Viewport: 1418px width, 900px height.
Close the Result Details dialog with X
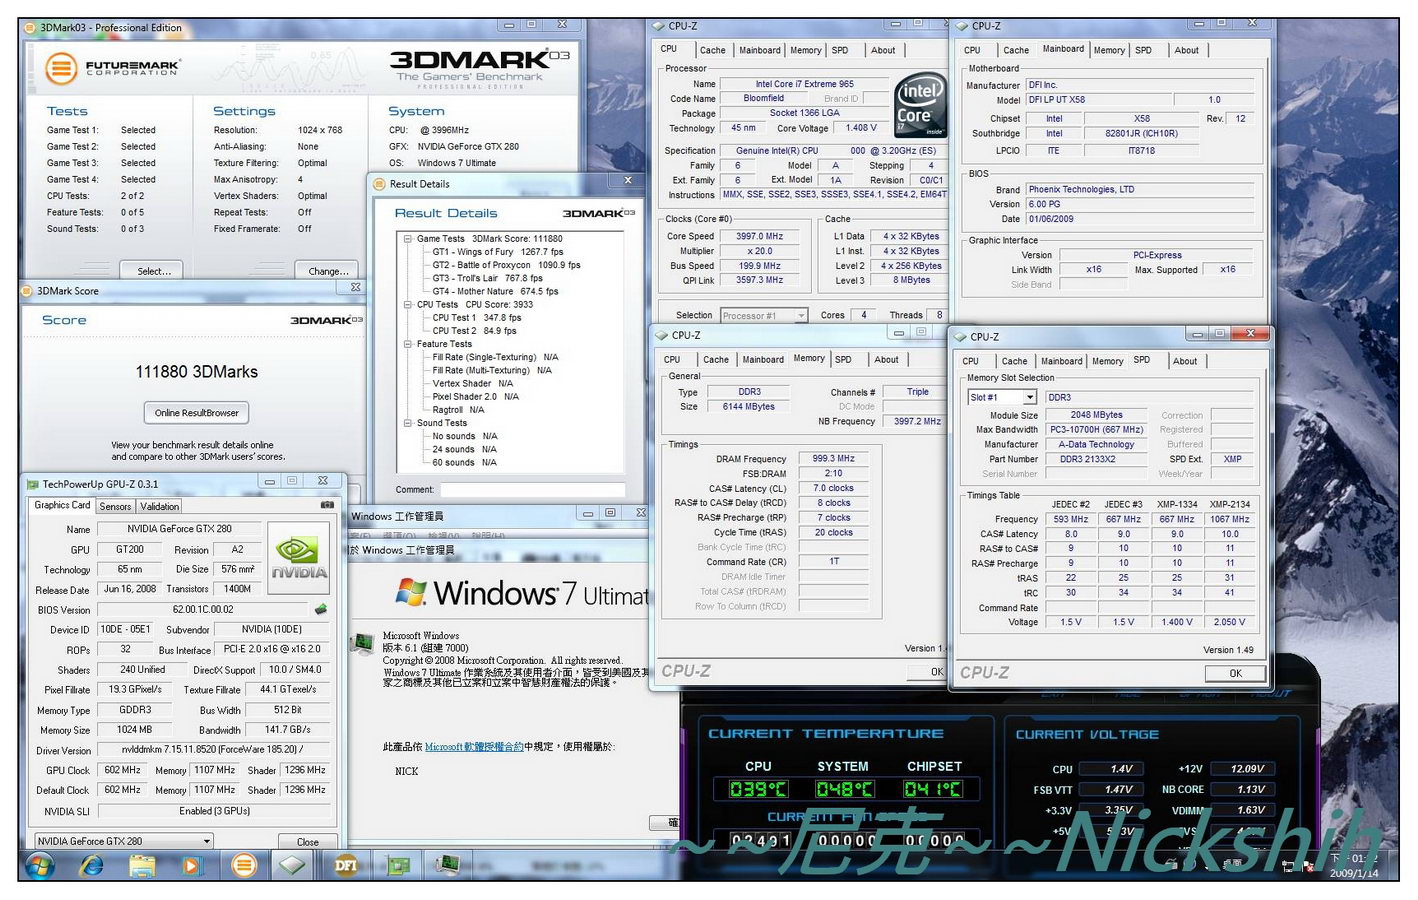(x=628, y=180)
